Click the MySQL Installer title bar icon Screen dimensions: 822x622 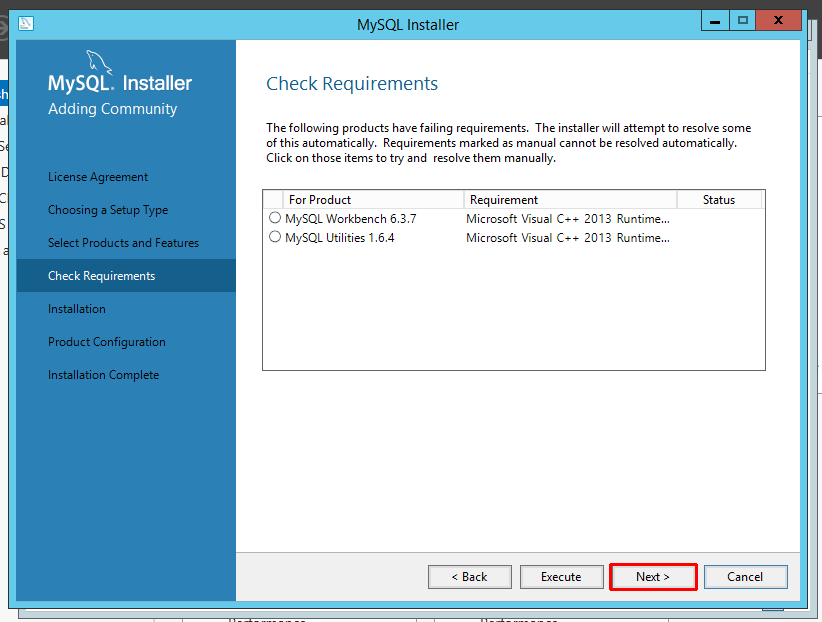click(26, 24)
